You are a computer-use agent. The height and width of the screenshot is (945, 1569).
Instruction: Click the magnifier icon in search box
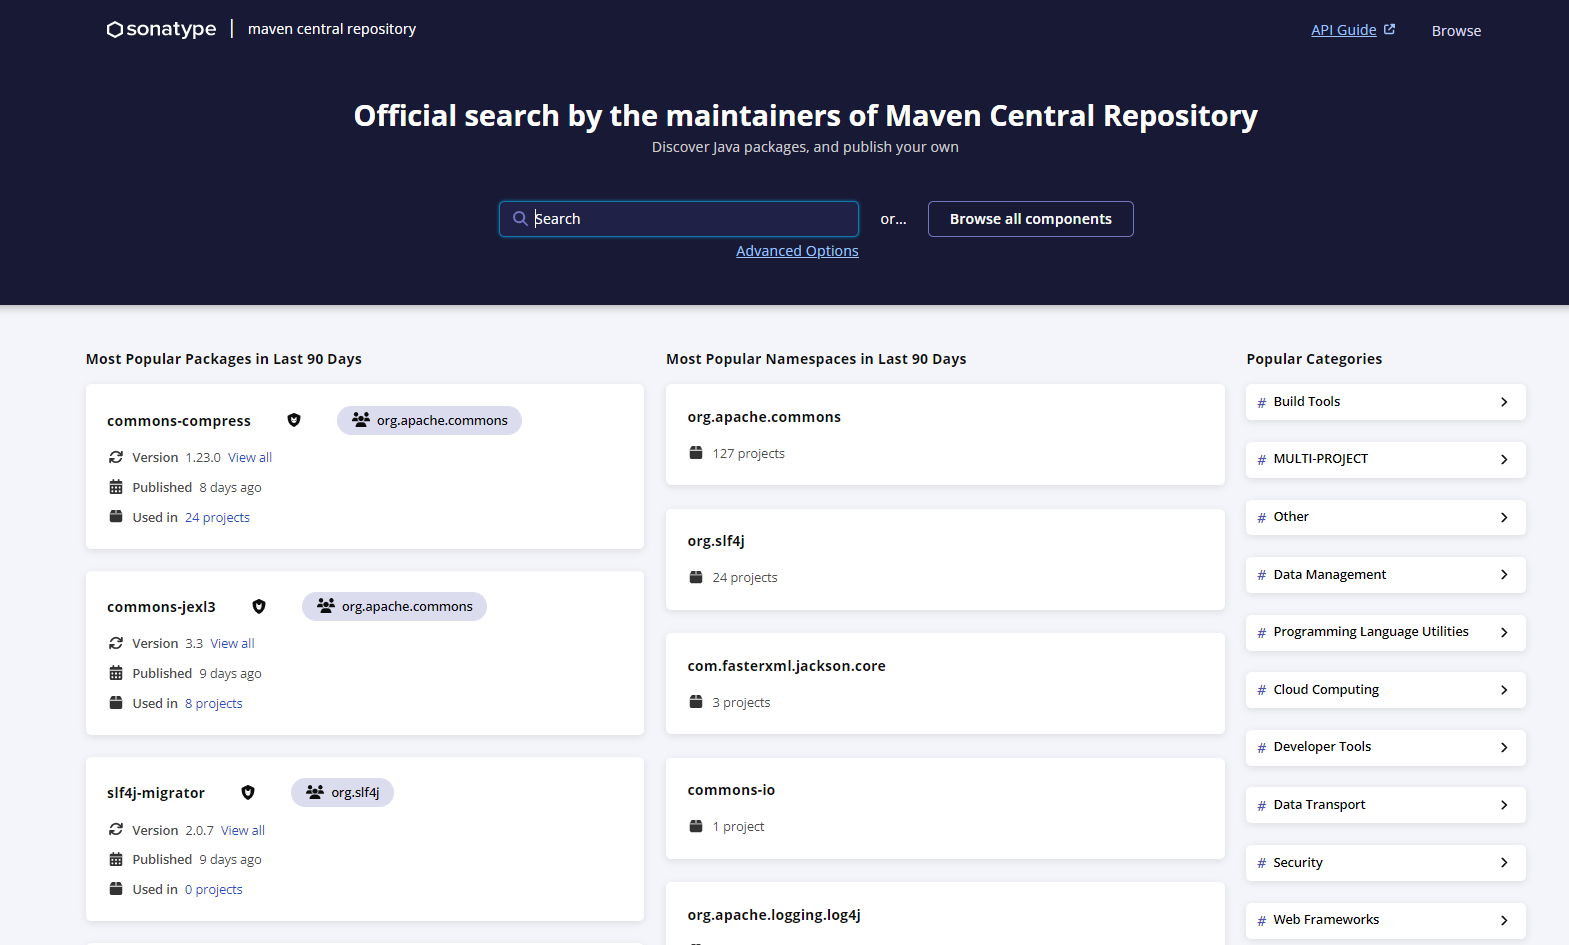tap(520, 219)
